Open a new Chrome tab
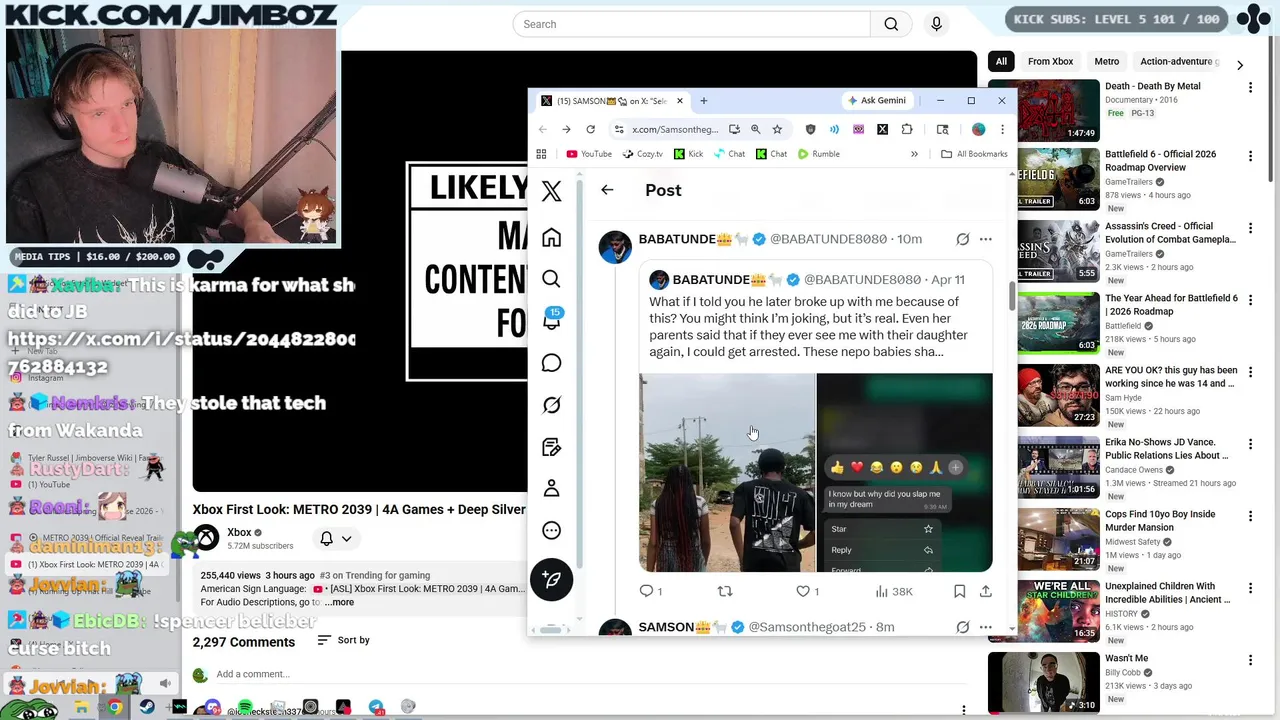Screen dimensions: 1280x720 (703, 101)
